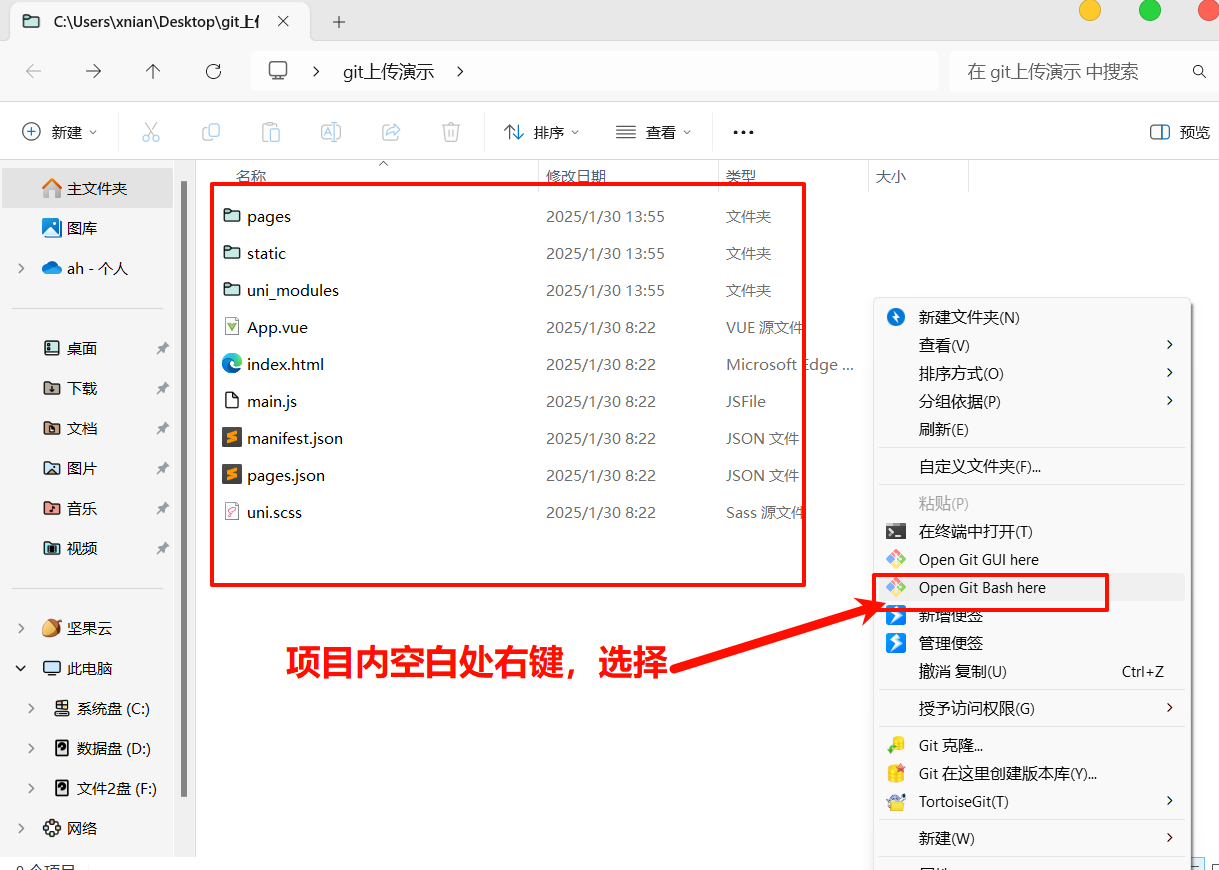Open the 排序 sort dropdown
Screen dimensions: 1219x870
coord(541,131)
